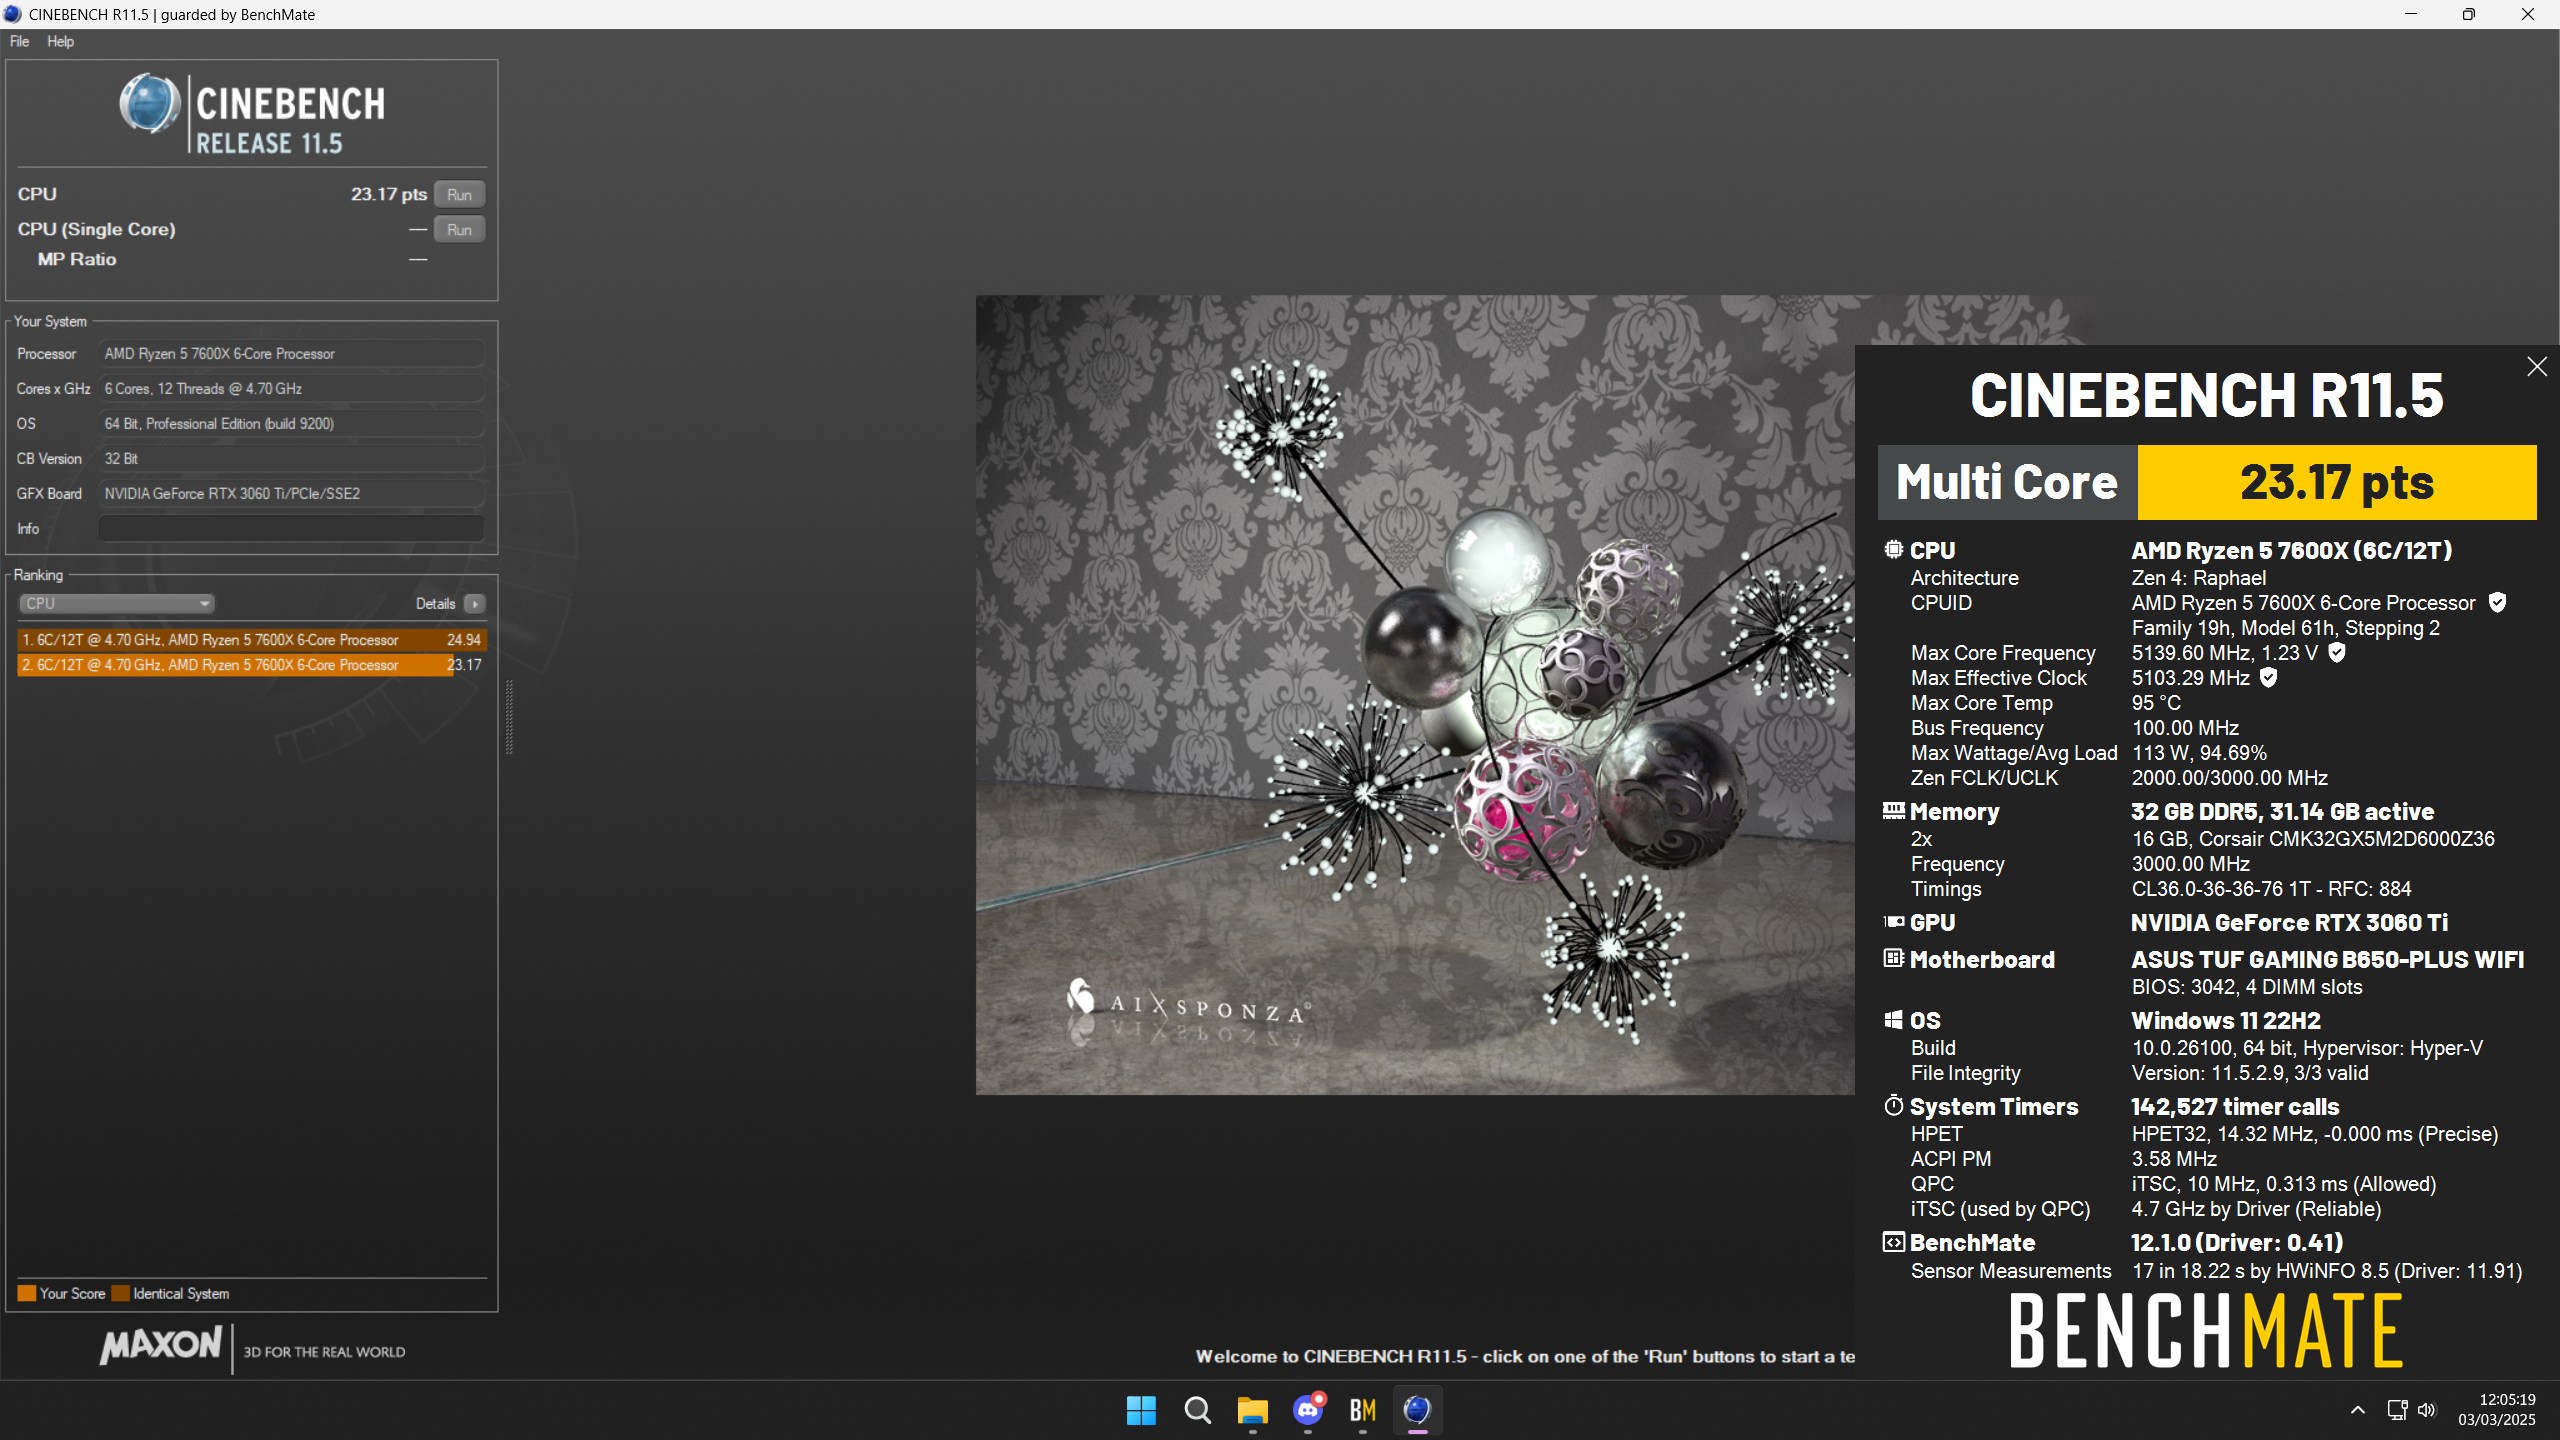This screenshot has width=2560, height=1440.
Task: Run the CPU (Single Core) test
Action: click(x=459, y=229)
